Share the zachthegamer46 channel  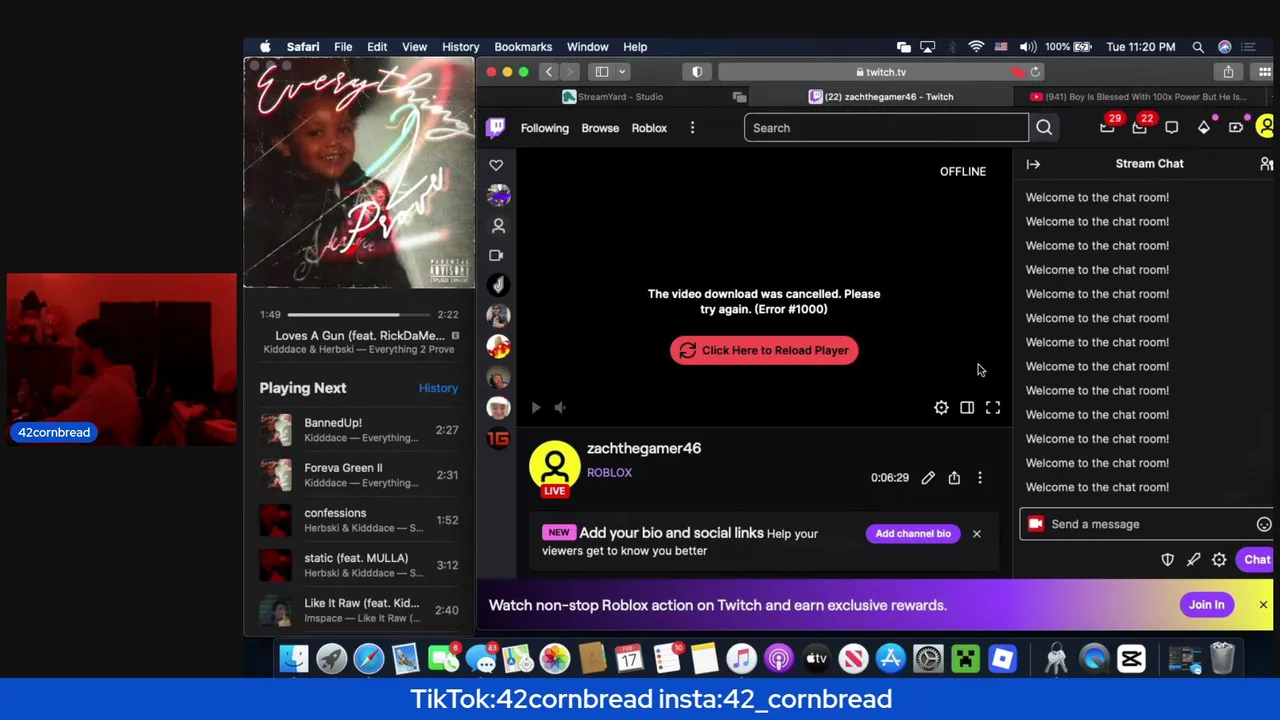click(x=954, y=478)
